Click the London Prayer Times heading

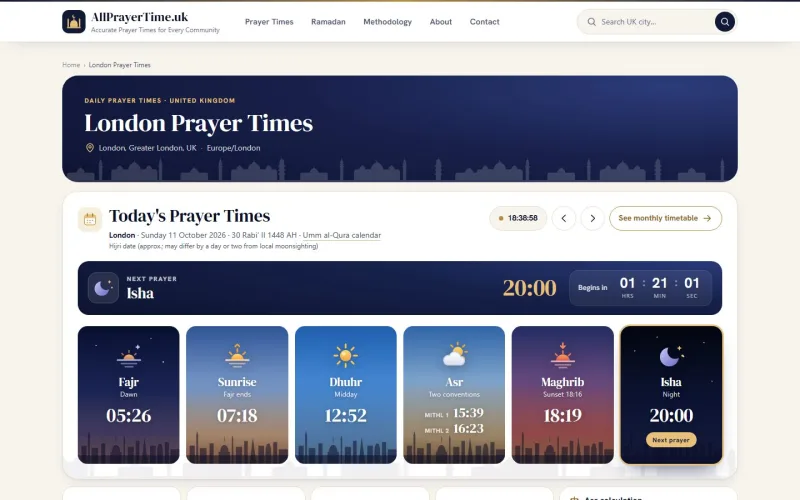pos(198,123)
